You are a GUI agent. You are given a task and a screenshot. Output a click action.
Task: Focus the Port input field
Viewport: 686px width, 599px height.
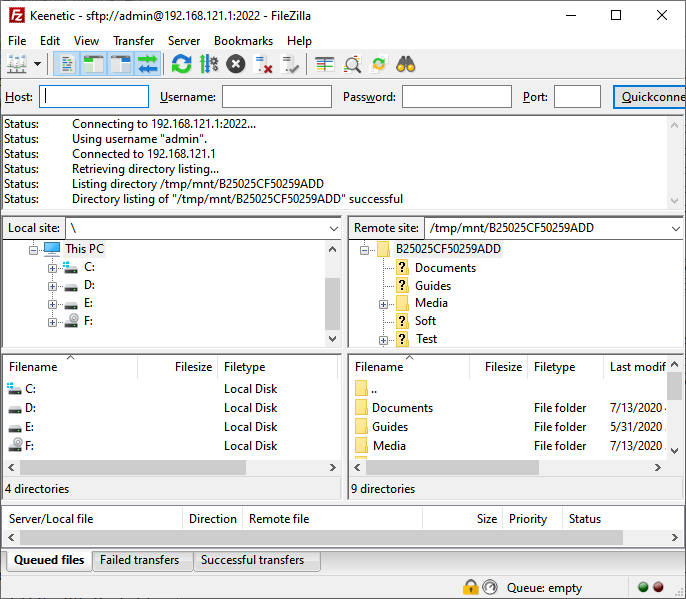(577, 96)
